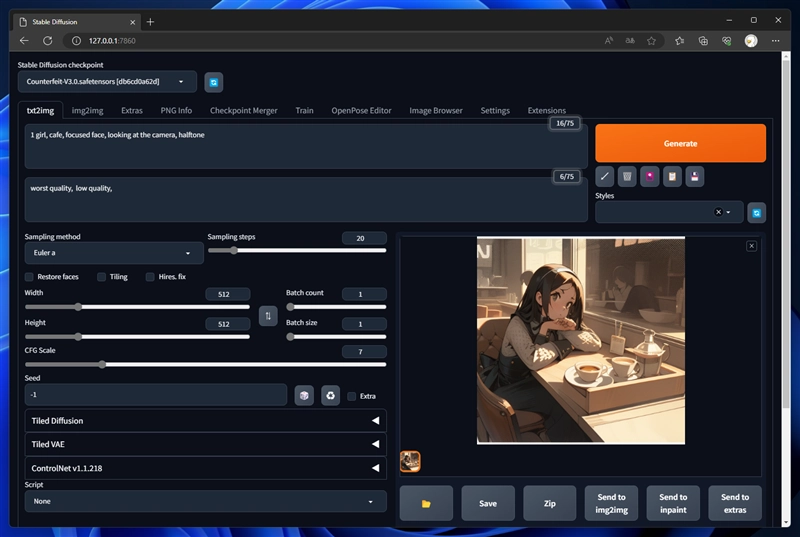View site information for 127.0.0.1
The width and height of the screenshot is (800, 537).
click(x=76, y=41)
